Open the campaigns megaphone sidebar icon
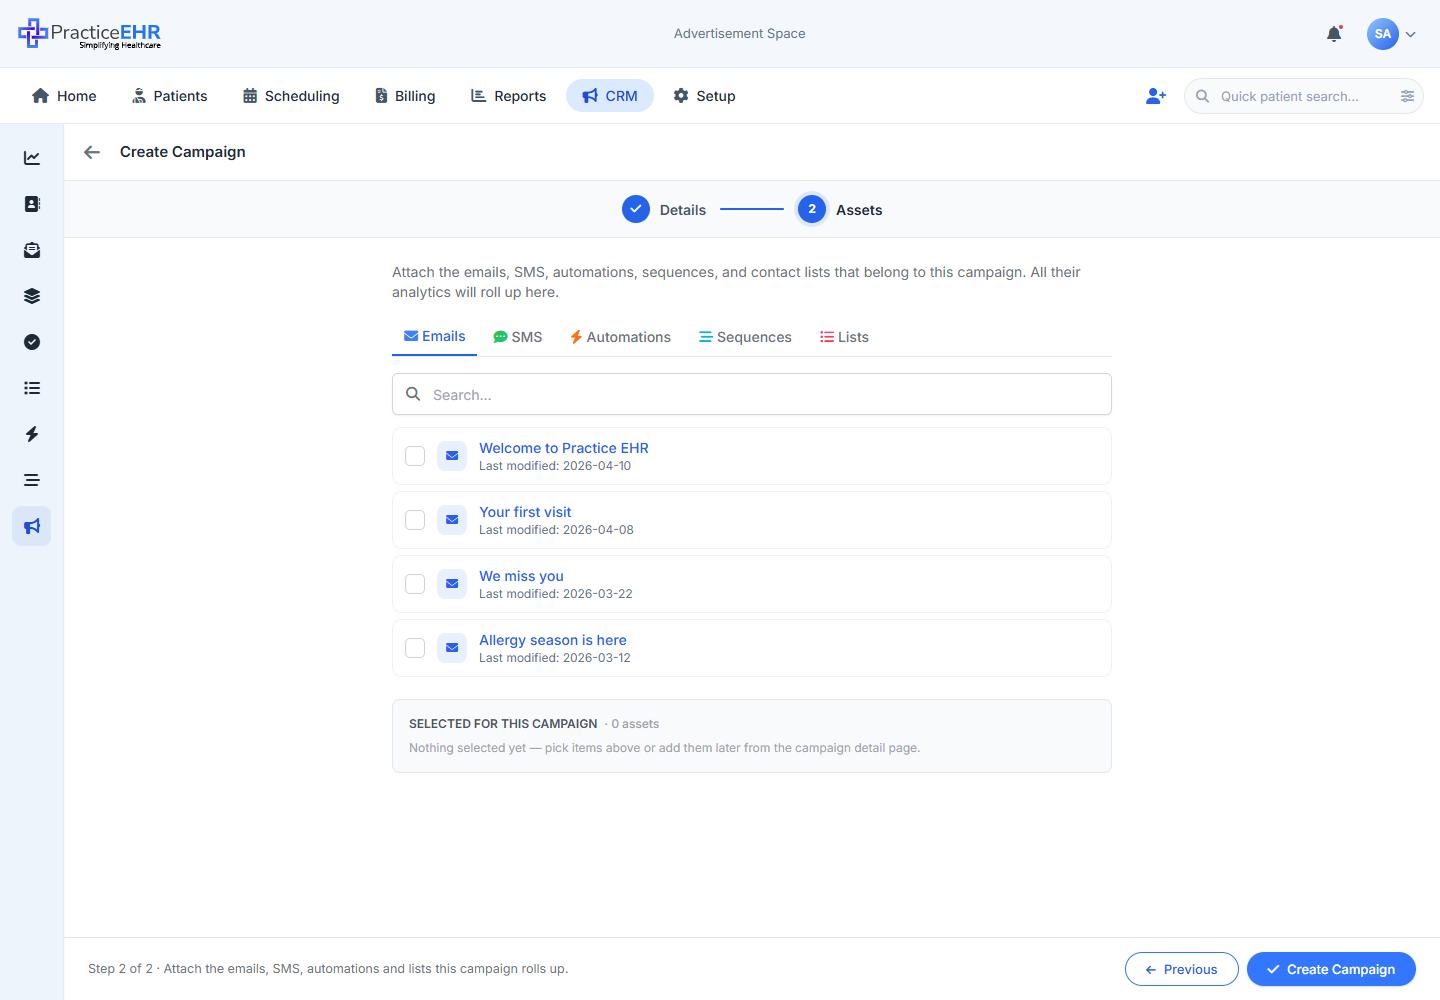Screen dimensions: 1440x1000 pos(32,526)
